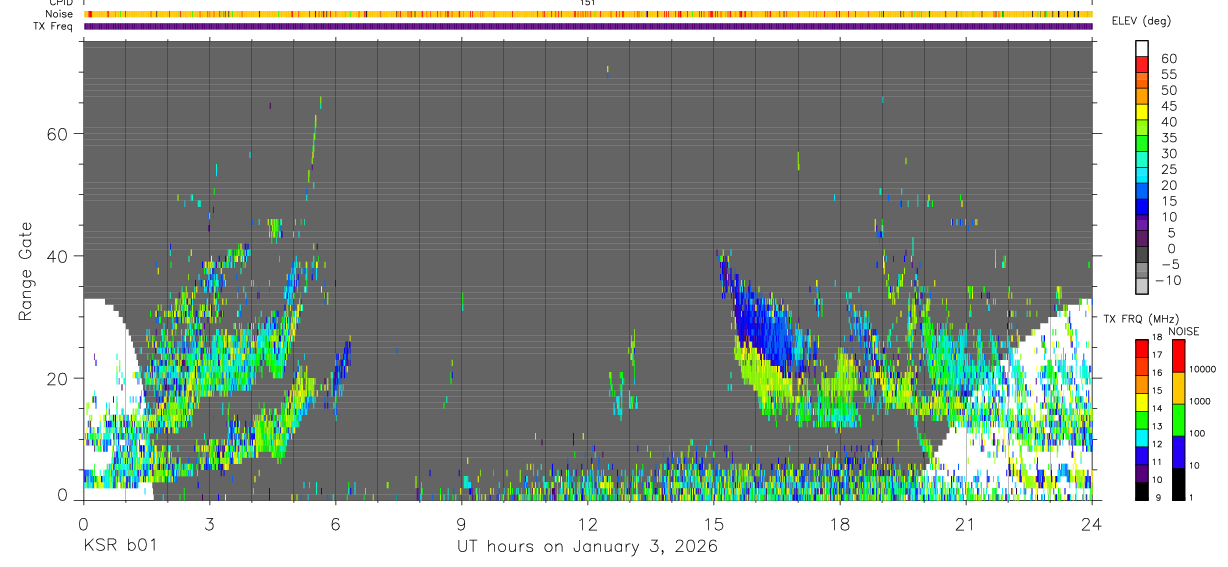Click the TX FRQ (MHz) legend title
This screenshot has height=567, width=1228.
pyautogui.click(x=1141, y=318)
